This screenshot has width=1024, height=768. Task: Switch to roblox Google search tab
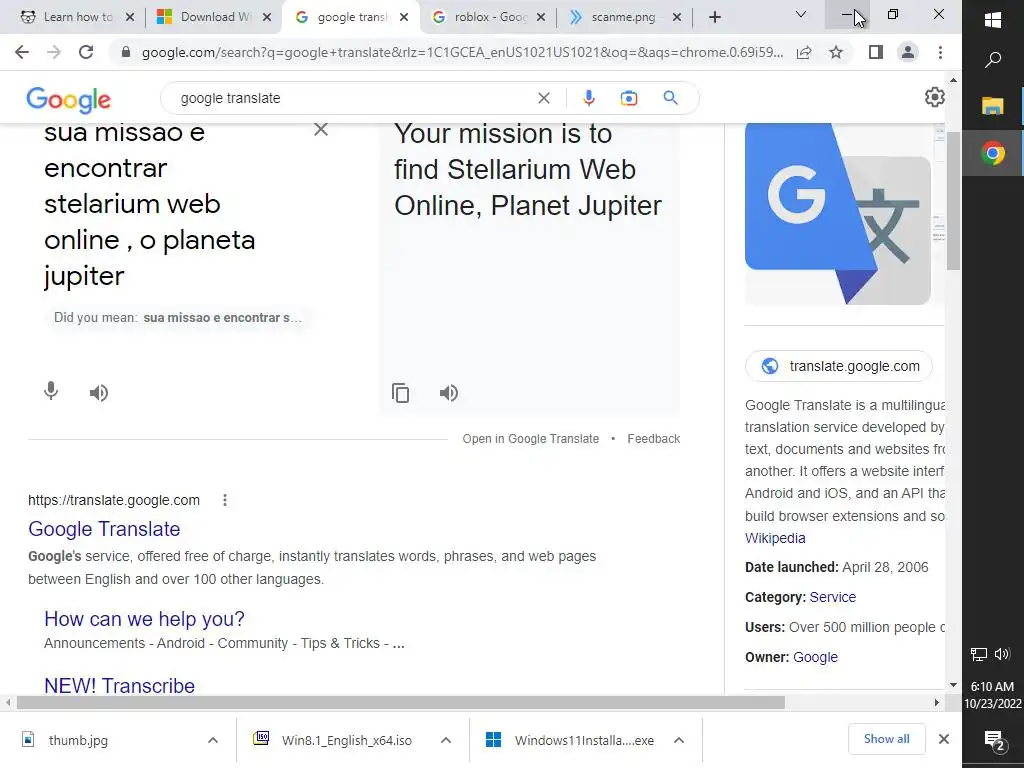490,17
